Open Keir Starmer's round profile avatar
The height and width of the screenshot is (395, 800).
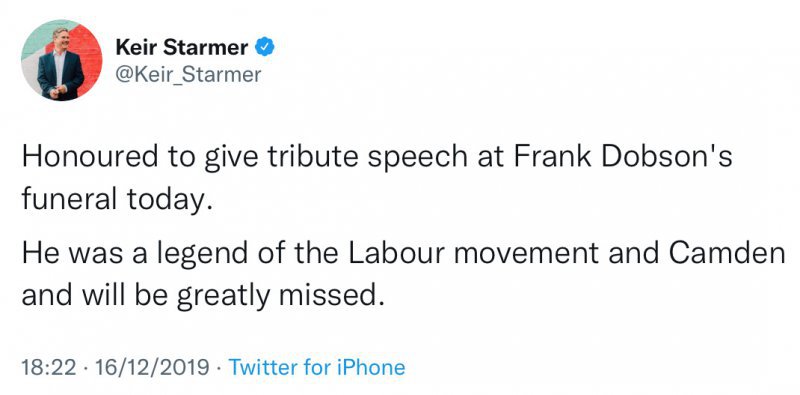(61, 60)
